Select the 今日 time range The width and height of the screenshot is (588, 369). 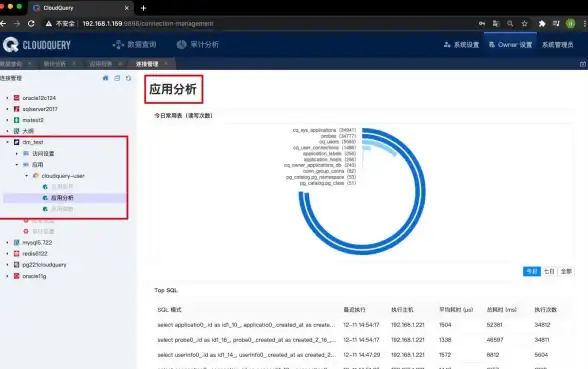(532, 271)
